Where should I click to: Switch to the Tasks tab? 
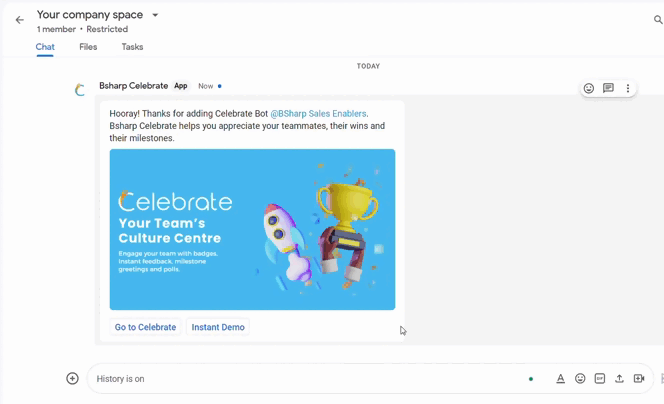(132, 47)
